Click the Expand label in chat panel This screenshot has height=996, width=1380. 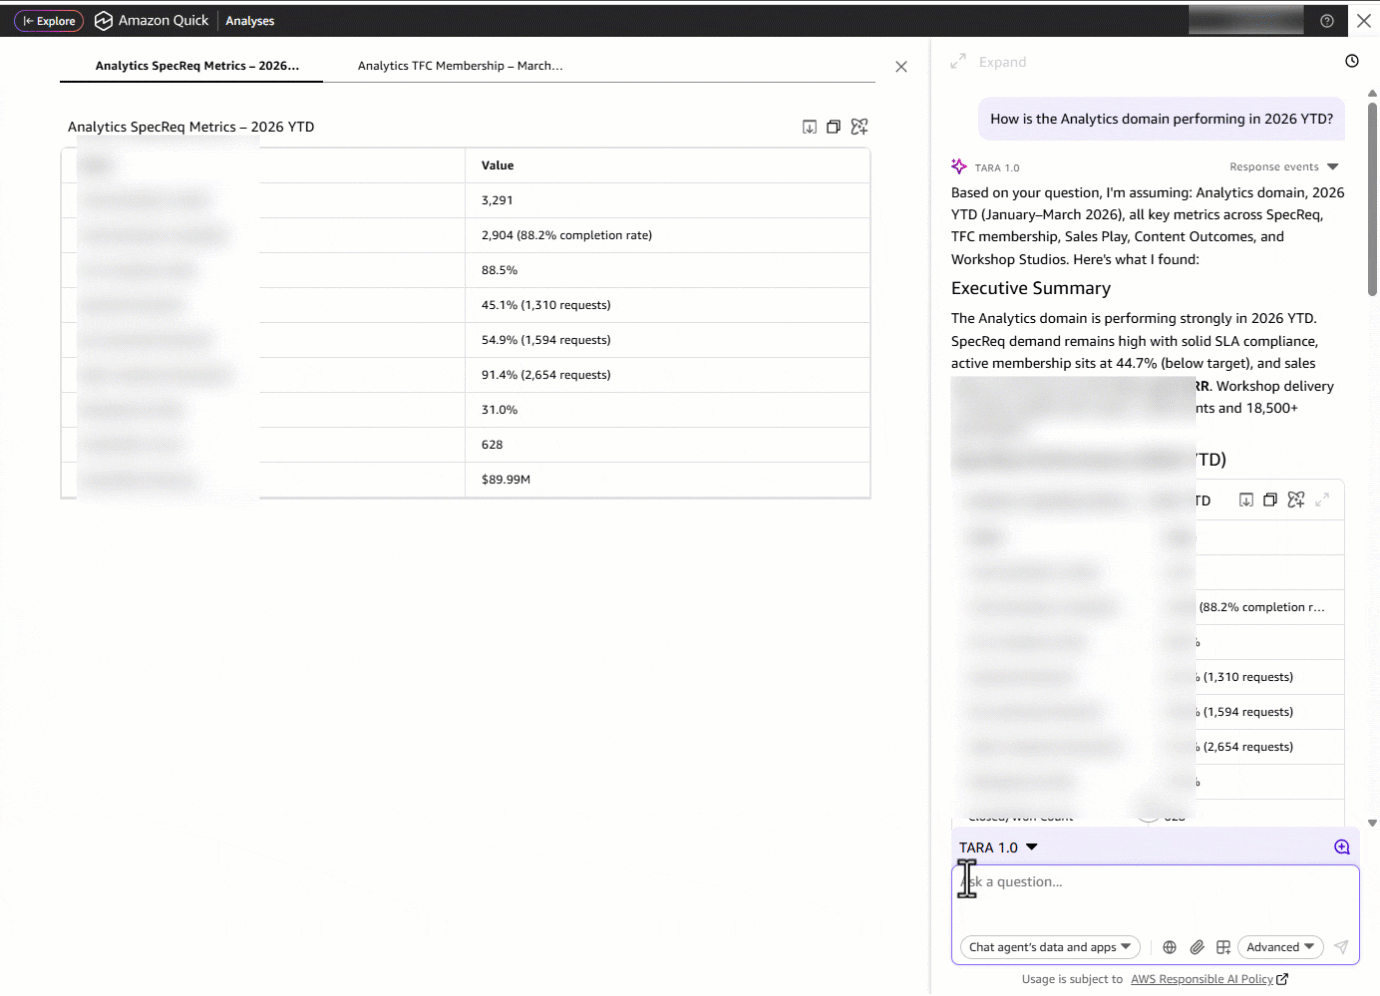pyautogui.click(x=1002, y=62)
